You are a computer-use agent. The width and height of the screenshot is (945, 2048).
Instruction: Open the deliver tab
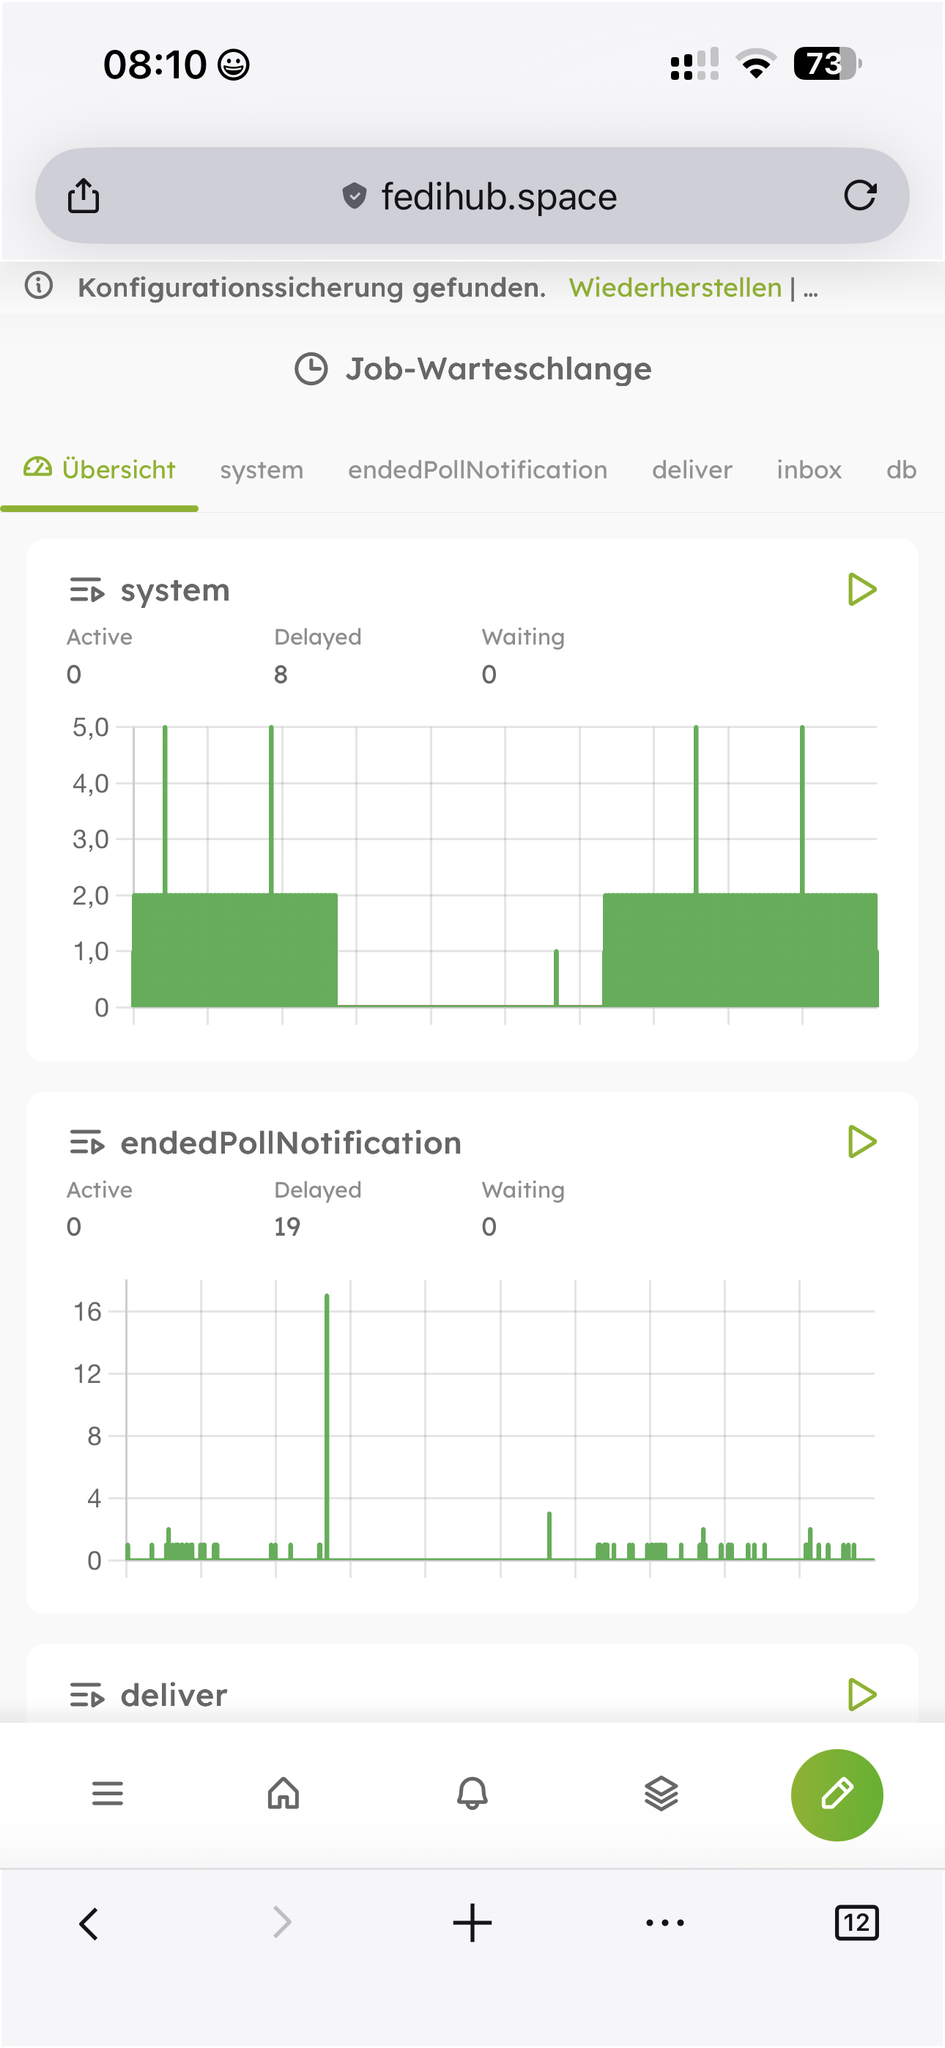pyautogui.click(x=692, y=470)
